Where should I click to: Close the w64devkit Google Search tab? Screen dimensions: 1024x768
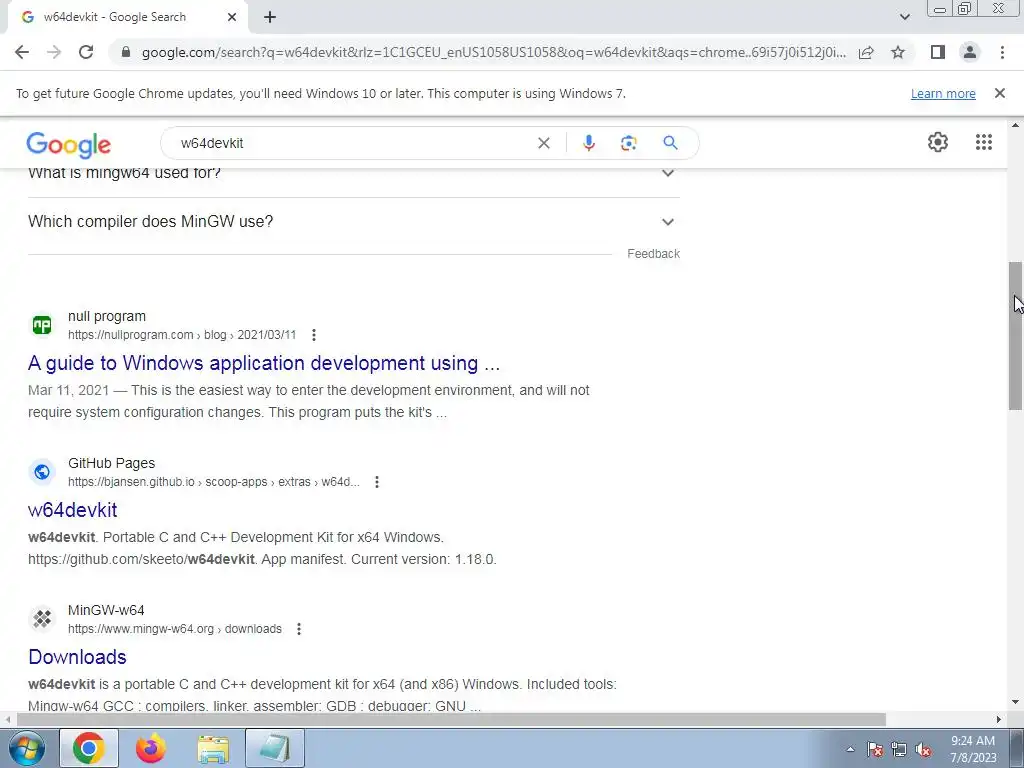pyautogui.click(x=232, y=18)
